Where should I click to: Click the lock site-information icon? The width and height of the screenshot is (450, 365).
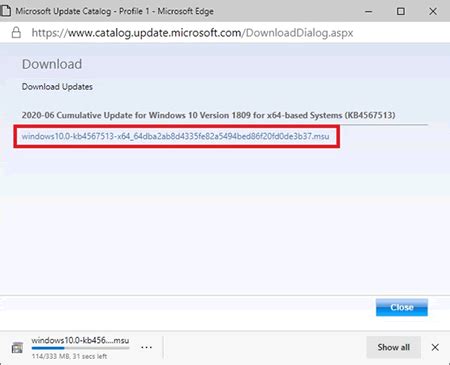(16, 33)
